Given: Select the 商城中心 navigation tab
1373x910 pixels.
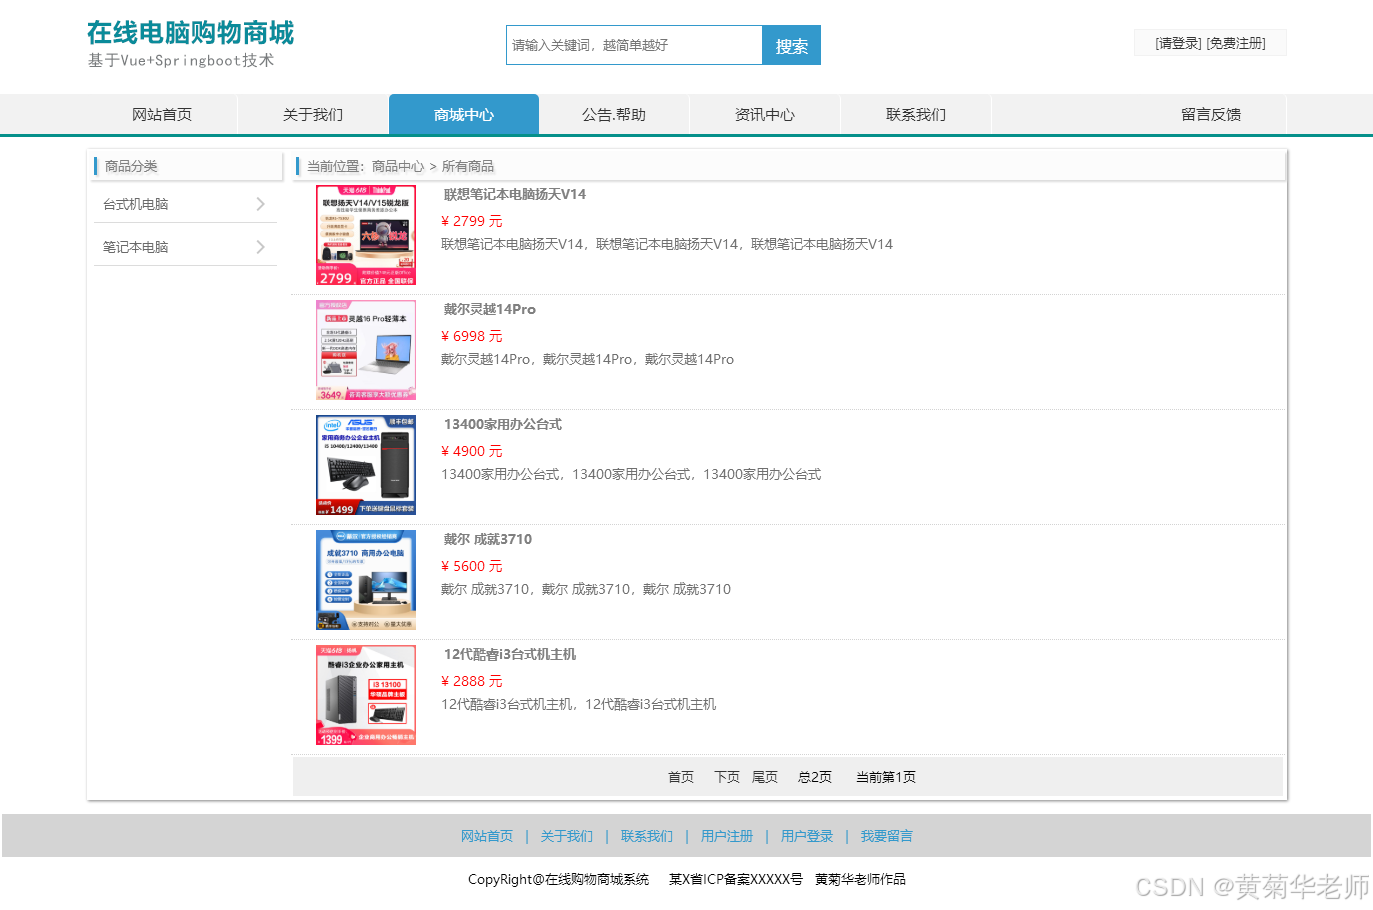Looking at the screenshot, I should pyautogui.click(x=464, y=114).
